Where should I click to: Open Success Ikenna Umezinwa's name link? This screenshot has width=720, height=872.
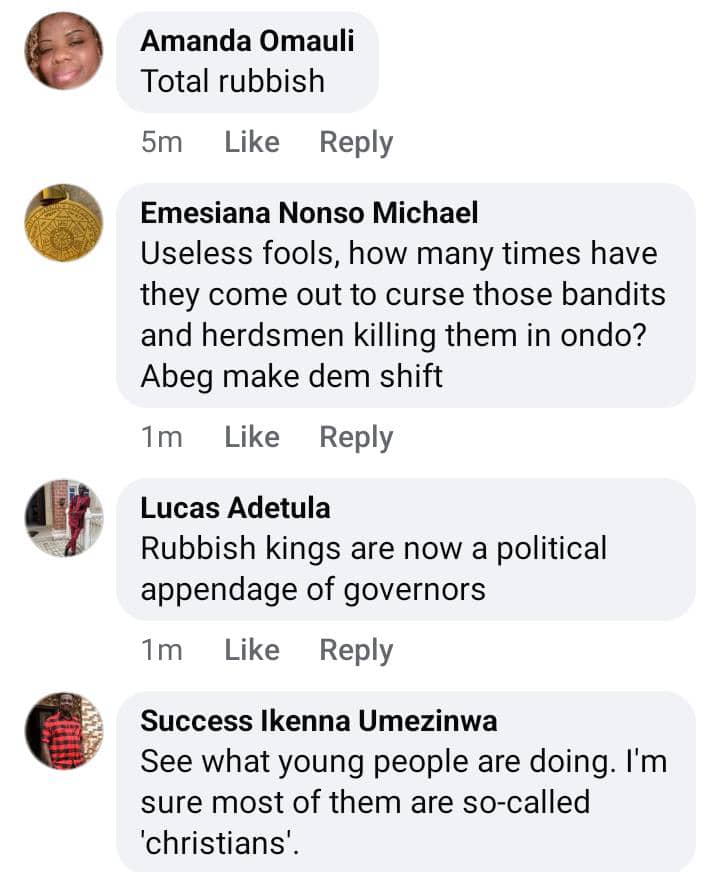pos(318,720)
